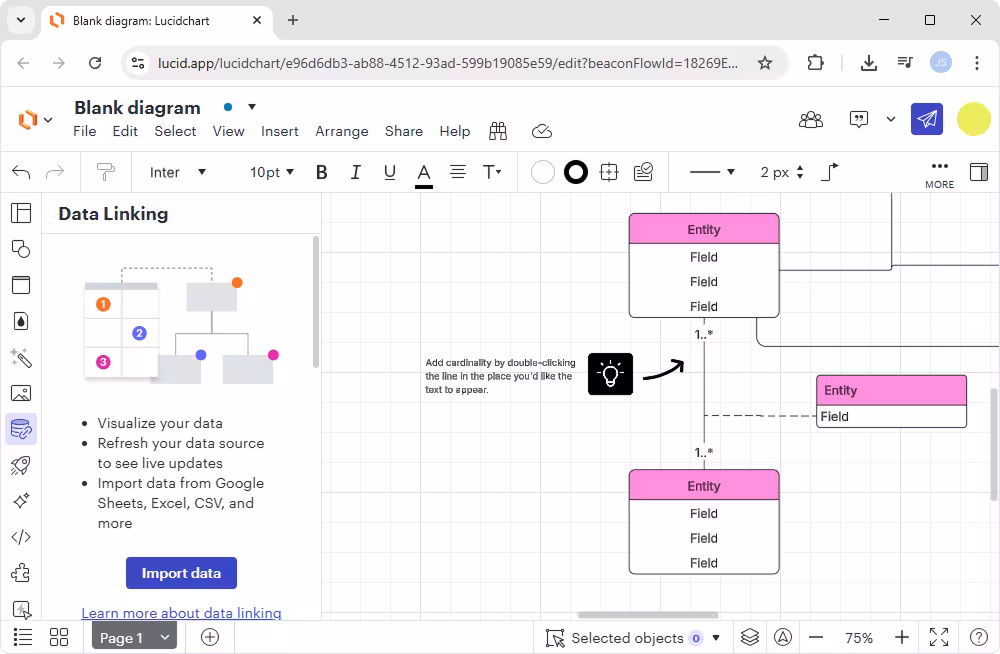Open the page grid view icon
The height and width of the screenshot is (654, 1000).
(x=59, y=637)
